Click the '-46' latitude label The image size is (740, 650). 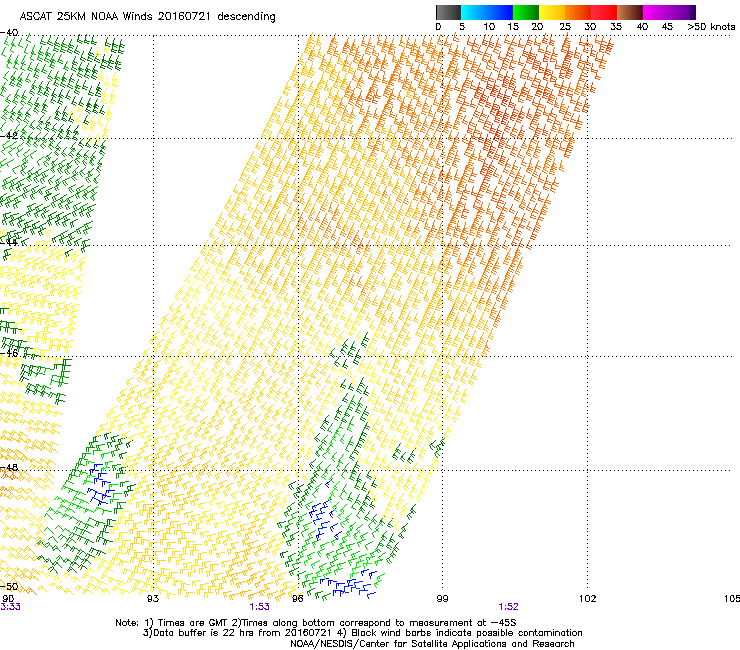[9, 353]
